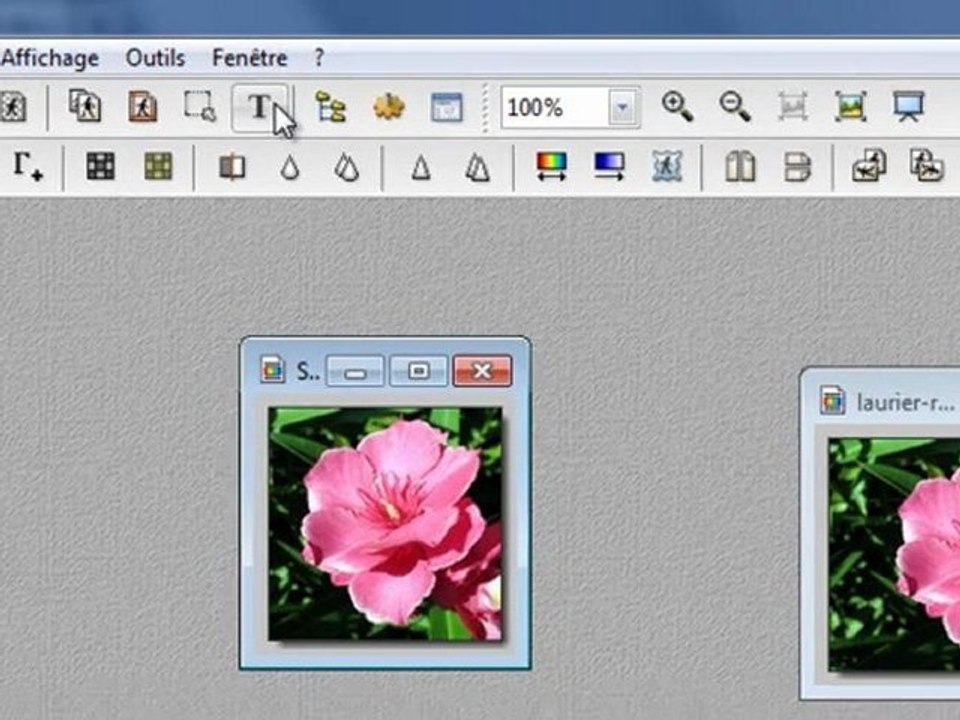Click the rainbow variation of hue icon
The width and height of the screenshot is (960, 720).
(x=552, y=167)
